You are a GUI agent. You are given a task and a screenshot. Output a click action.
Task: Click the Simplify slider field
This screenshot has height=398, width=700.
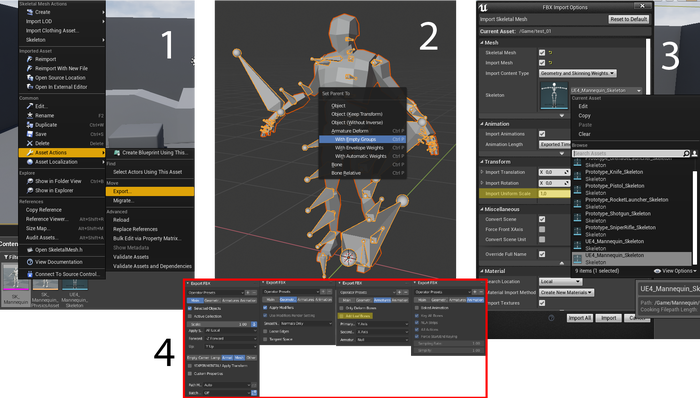[x=449, y=351]
